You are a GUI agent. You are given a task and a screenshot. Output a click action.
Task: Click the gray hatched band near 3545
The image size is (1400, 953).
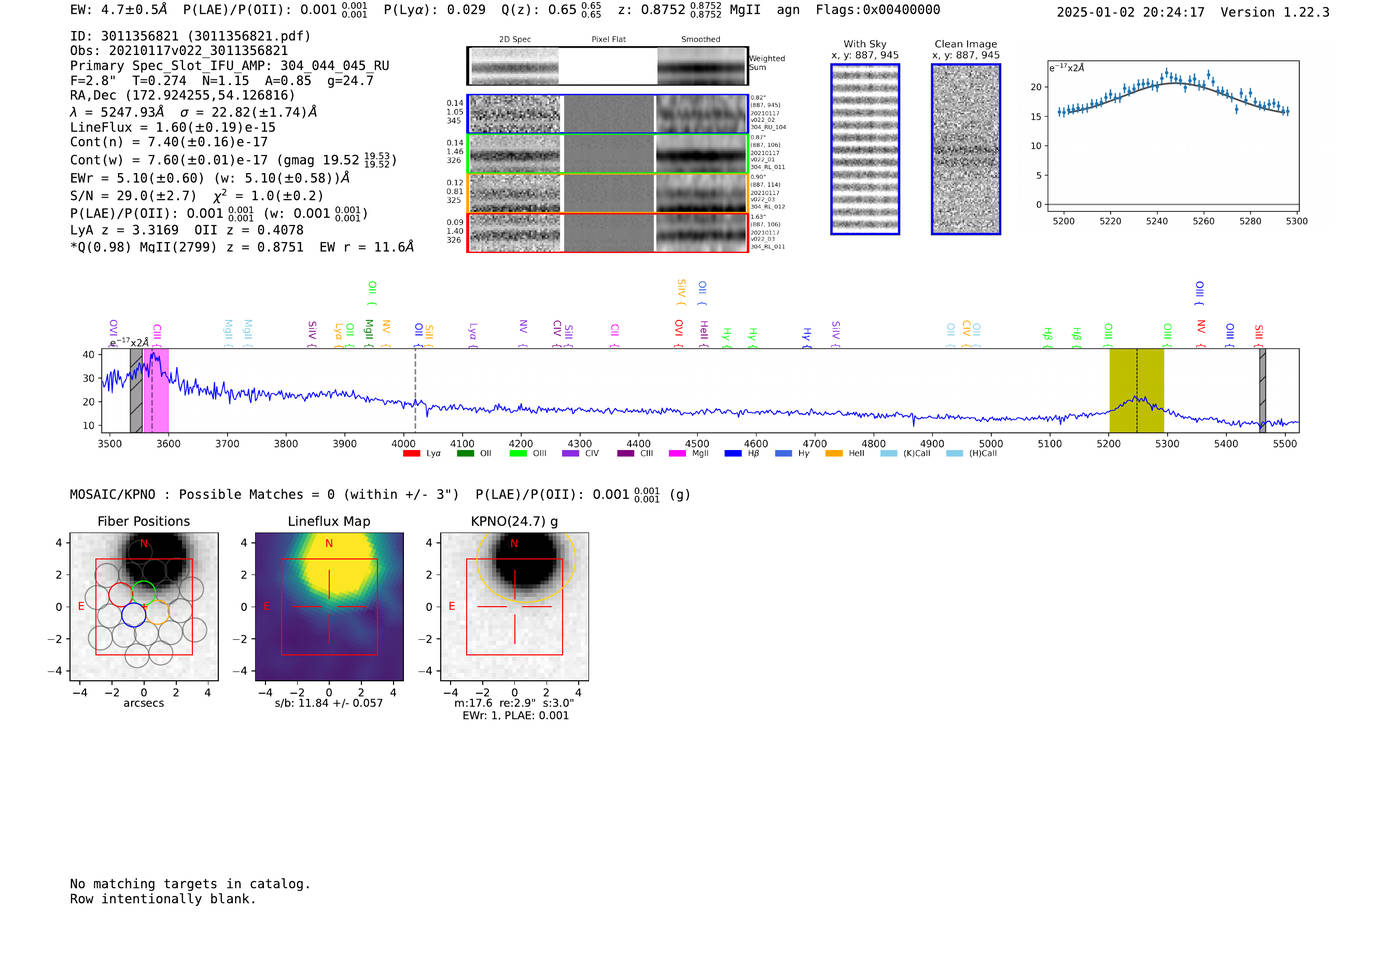click(x=136, y=390)
